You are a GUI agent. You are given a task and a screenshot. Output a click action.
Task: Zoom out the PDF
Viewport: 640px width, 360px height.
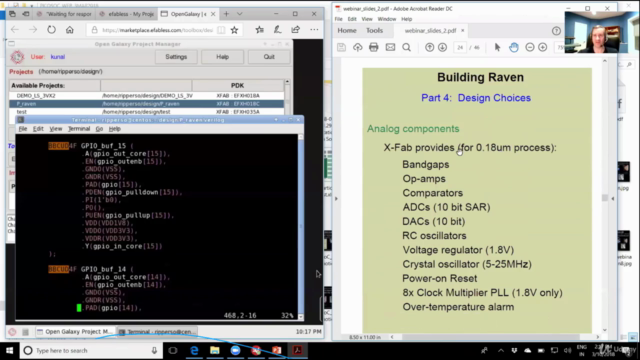pos(530,47)
